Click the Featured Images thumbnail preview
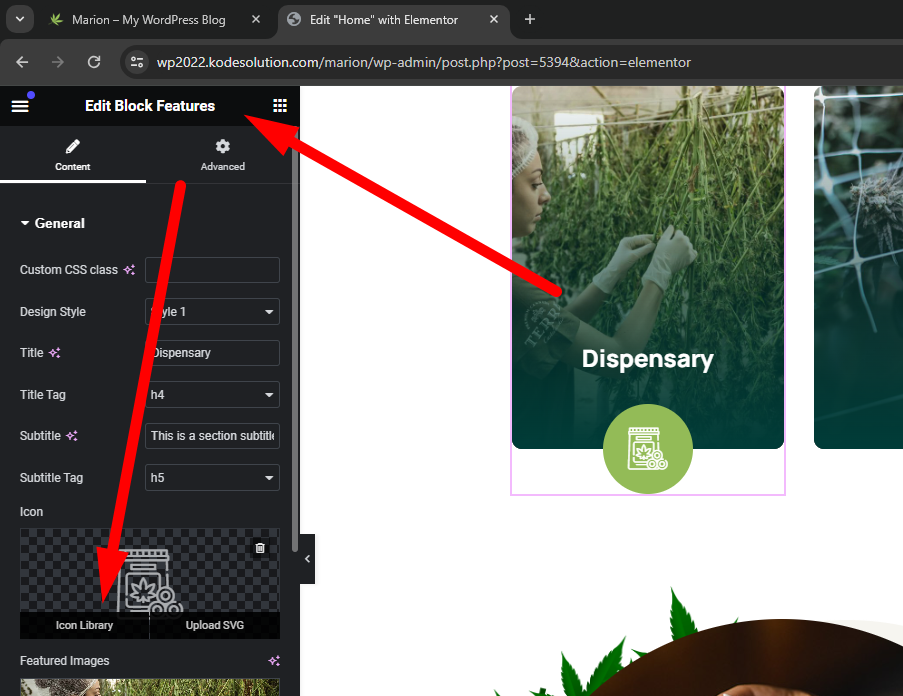The width and height of the screenshot is (903, 696). [x=150, y=687]
